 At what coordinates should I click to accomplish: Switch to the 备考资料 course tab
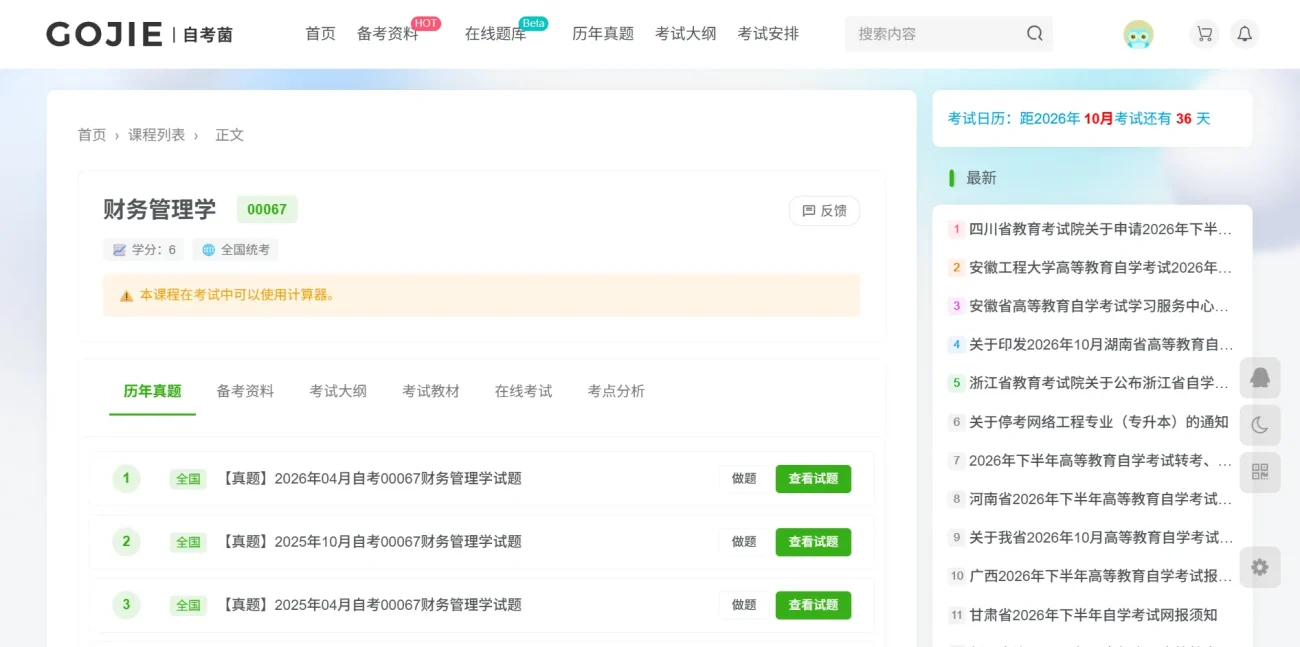point(245,391)
